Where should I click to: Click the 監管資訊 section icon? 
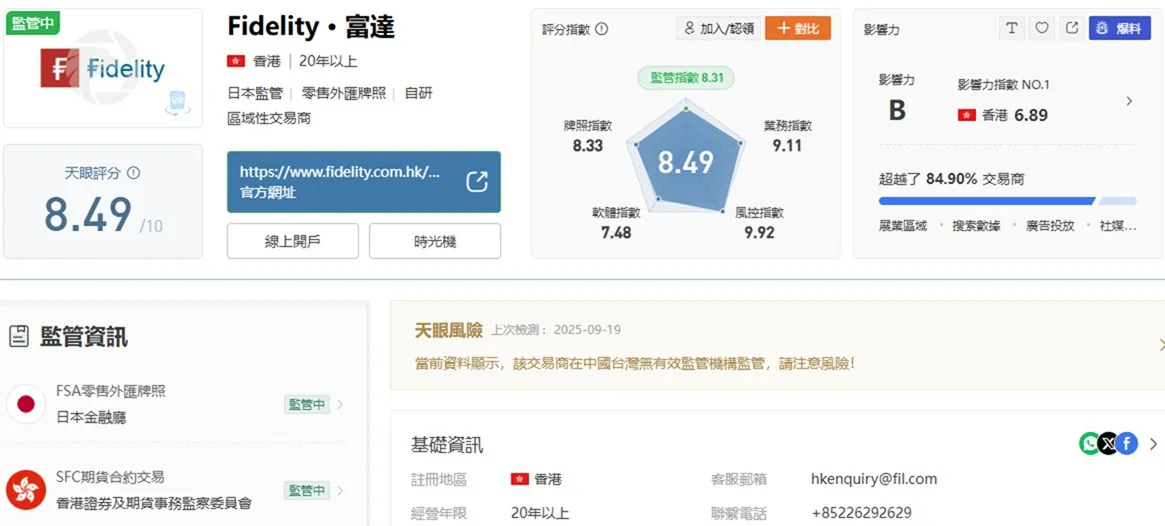tap(19, 337)
